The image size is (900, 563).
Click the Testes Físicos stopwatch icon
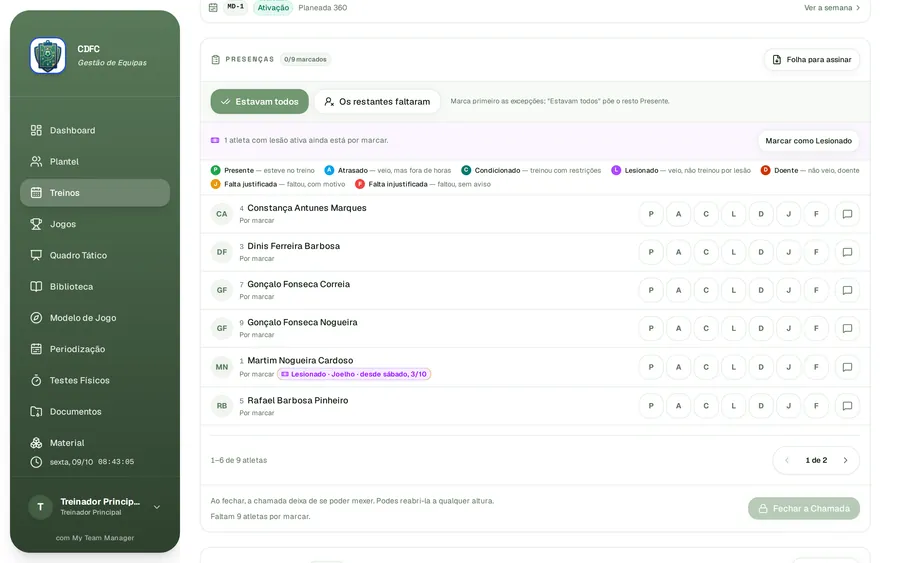coord(36,380)
